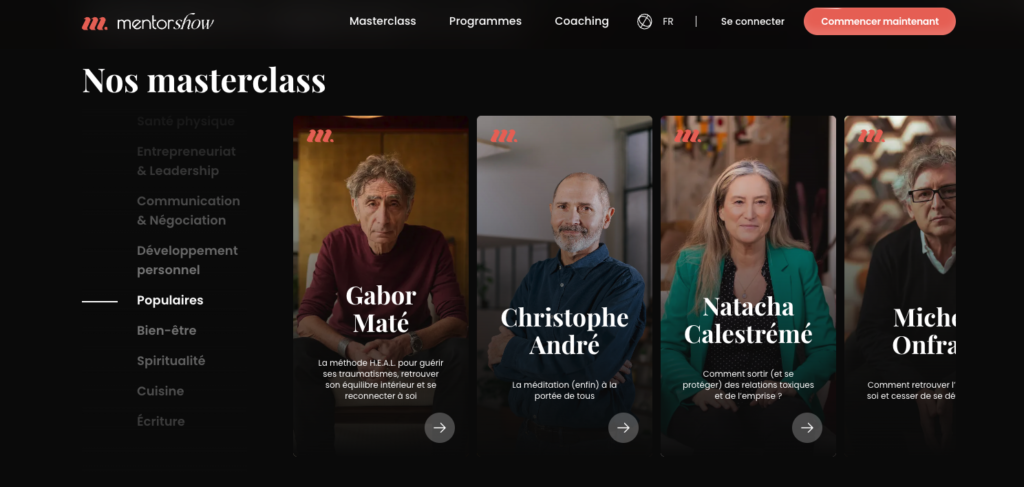Select the Bien-être category
Screen dimensions: 1024x487
click(x=167, y=330)
